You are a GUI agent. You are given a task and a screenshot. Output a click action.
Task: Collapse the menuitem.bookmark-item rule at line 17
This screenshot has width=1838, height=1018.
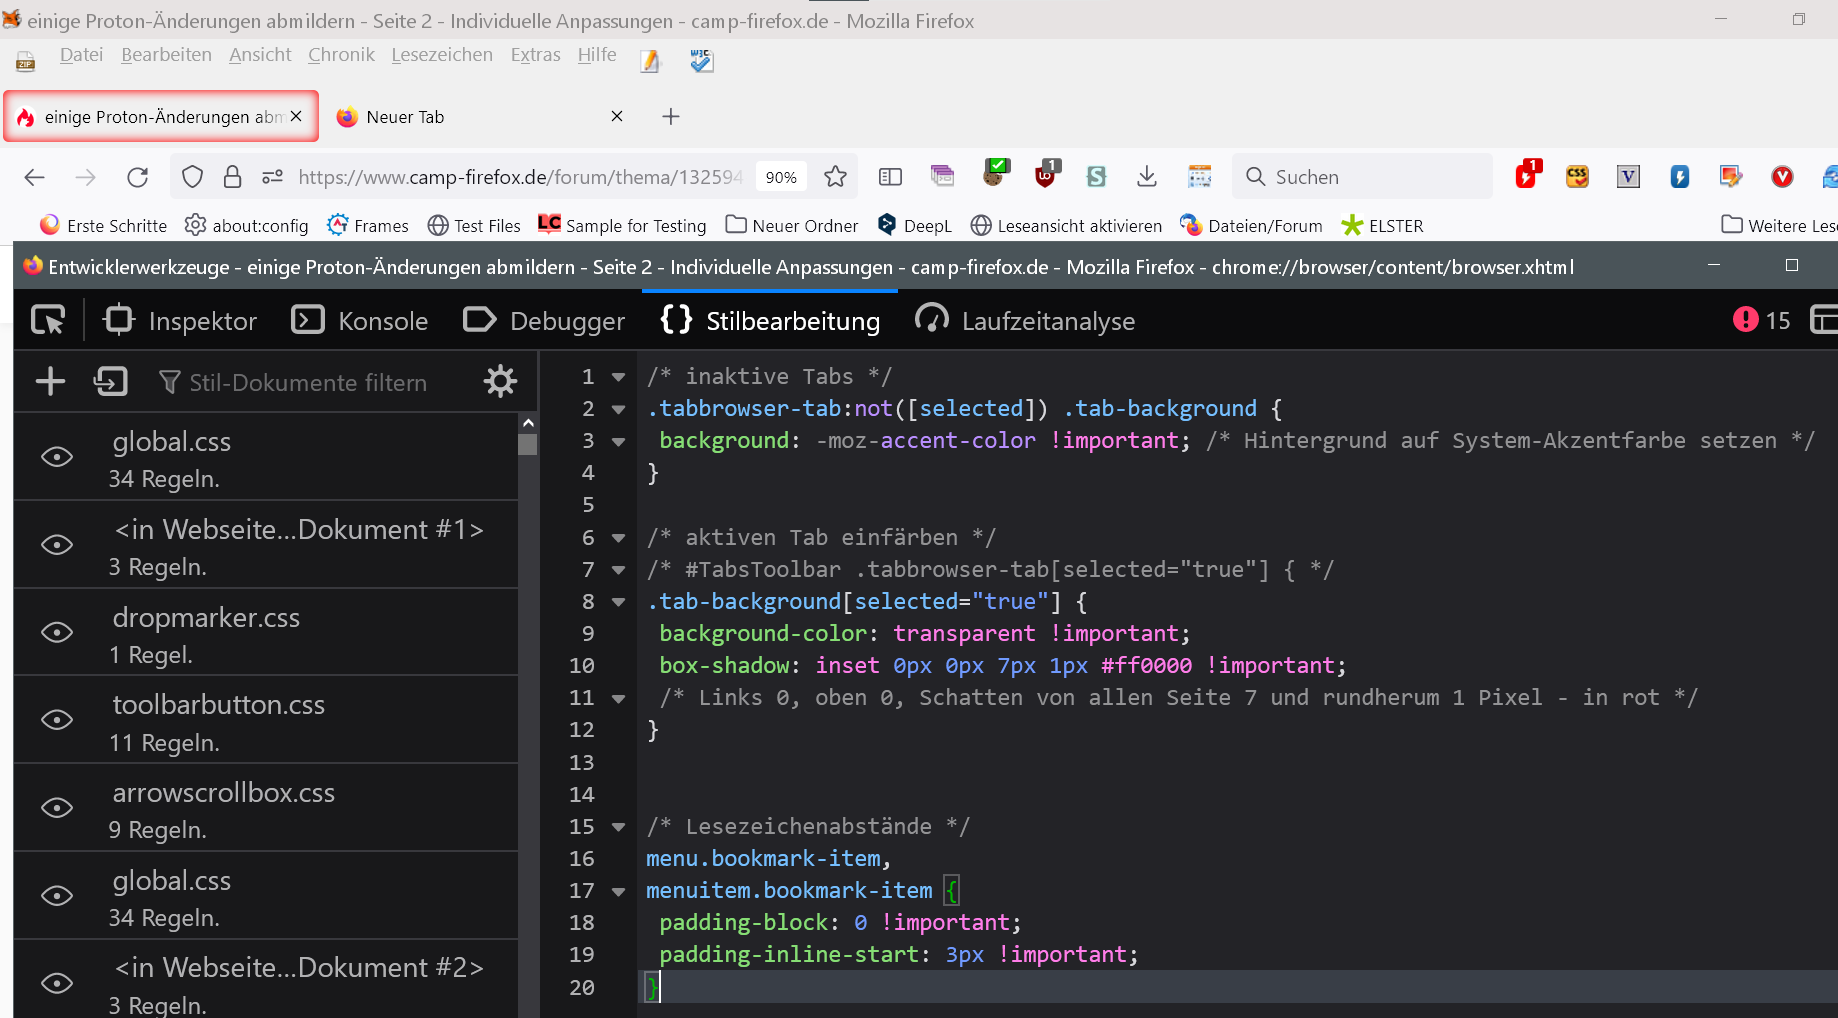[619, 891]
